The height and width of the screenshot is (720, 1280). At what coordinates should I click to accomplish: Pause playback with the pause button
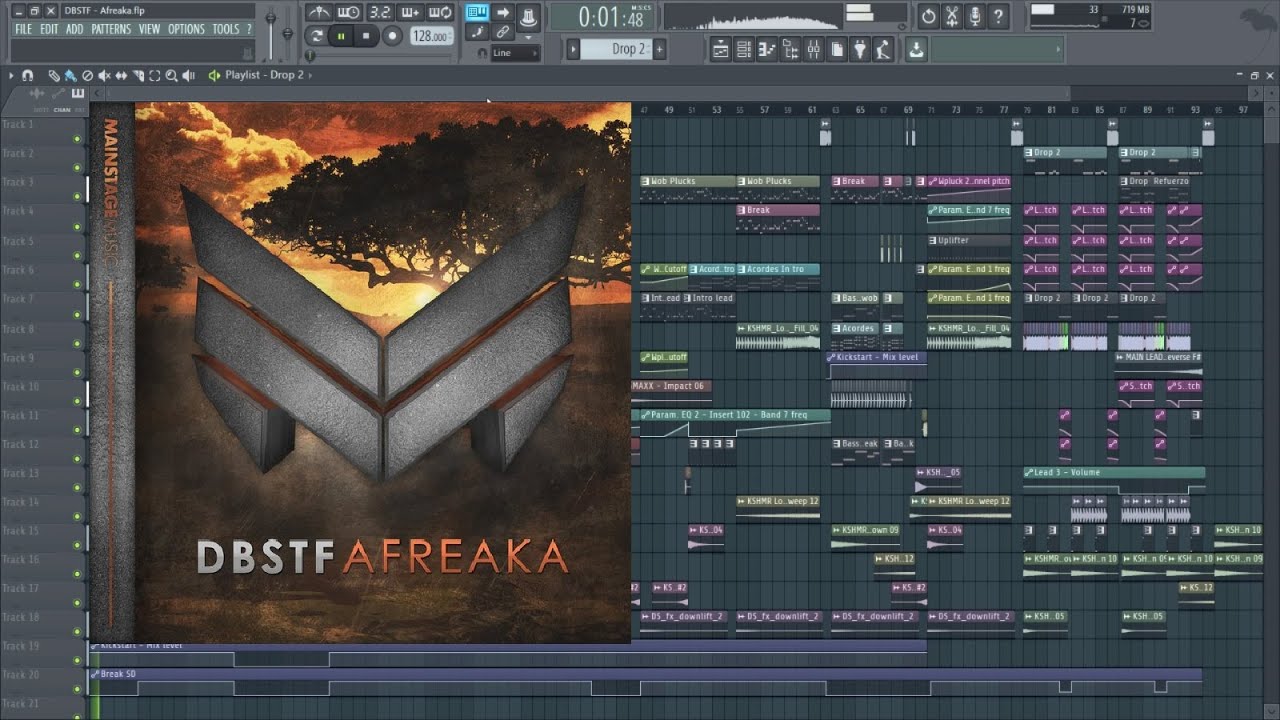(341, 36)
